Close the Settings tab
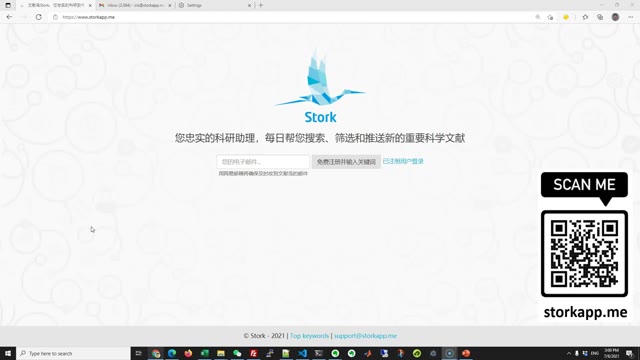 249,5
